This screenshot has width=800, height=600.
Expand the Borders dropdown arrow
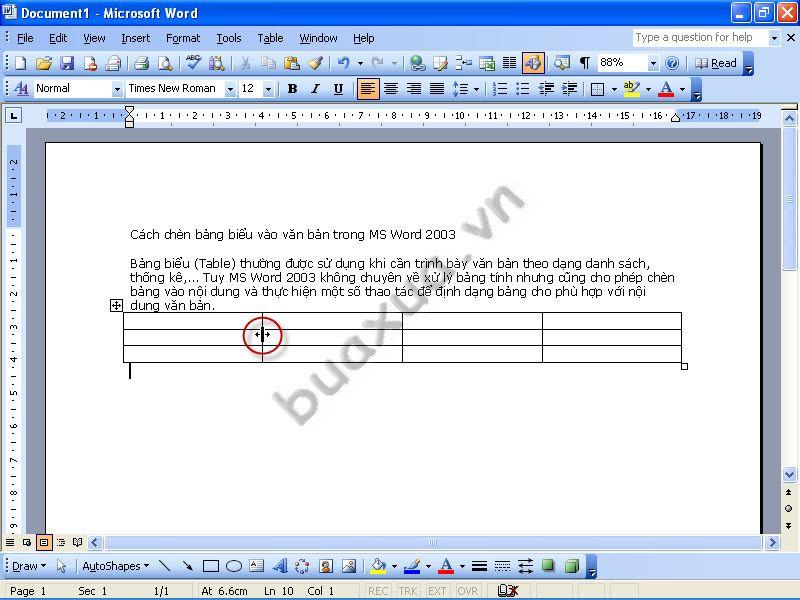[x=614, y=89]
